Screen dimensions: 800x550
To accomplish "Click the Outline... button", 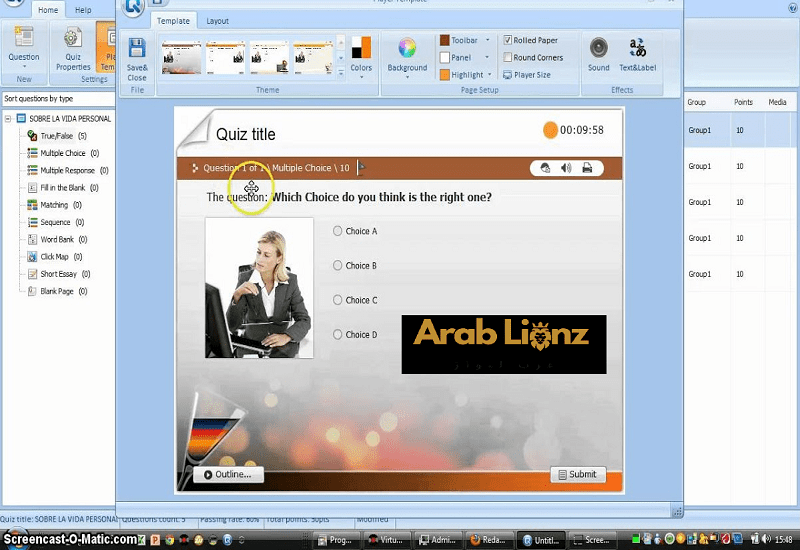I will point(229,474).
